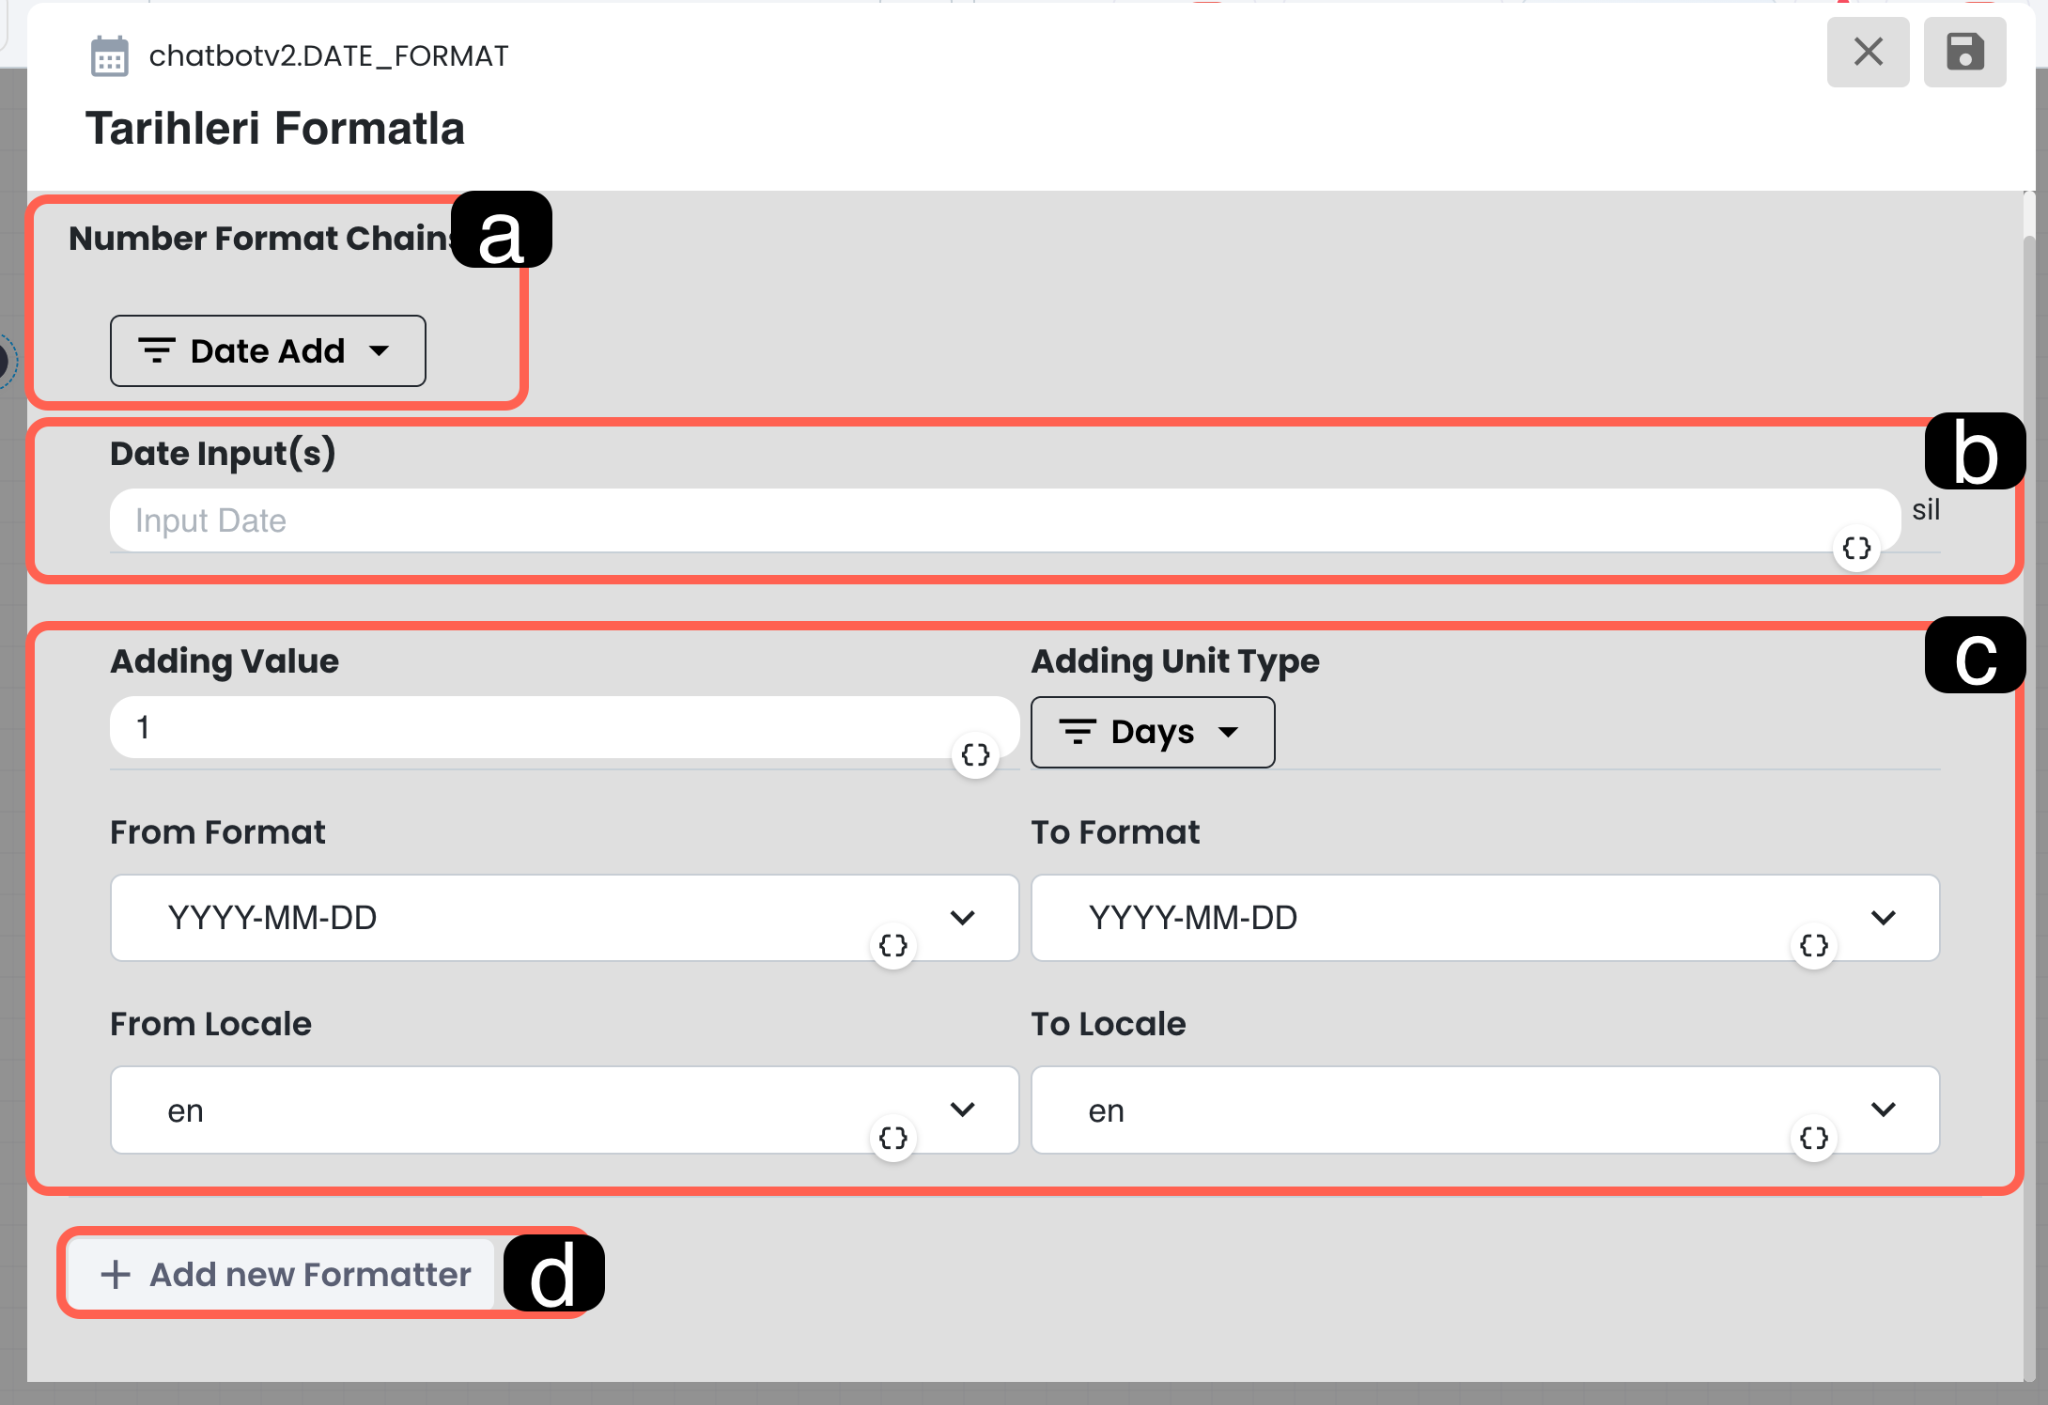Screen dimensions: 2048x1405
Task: Open the Date Add formatter dropdown
Action: coord(268,351)
